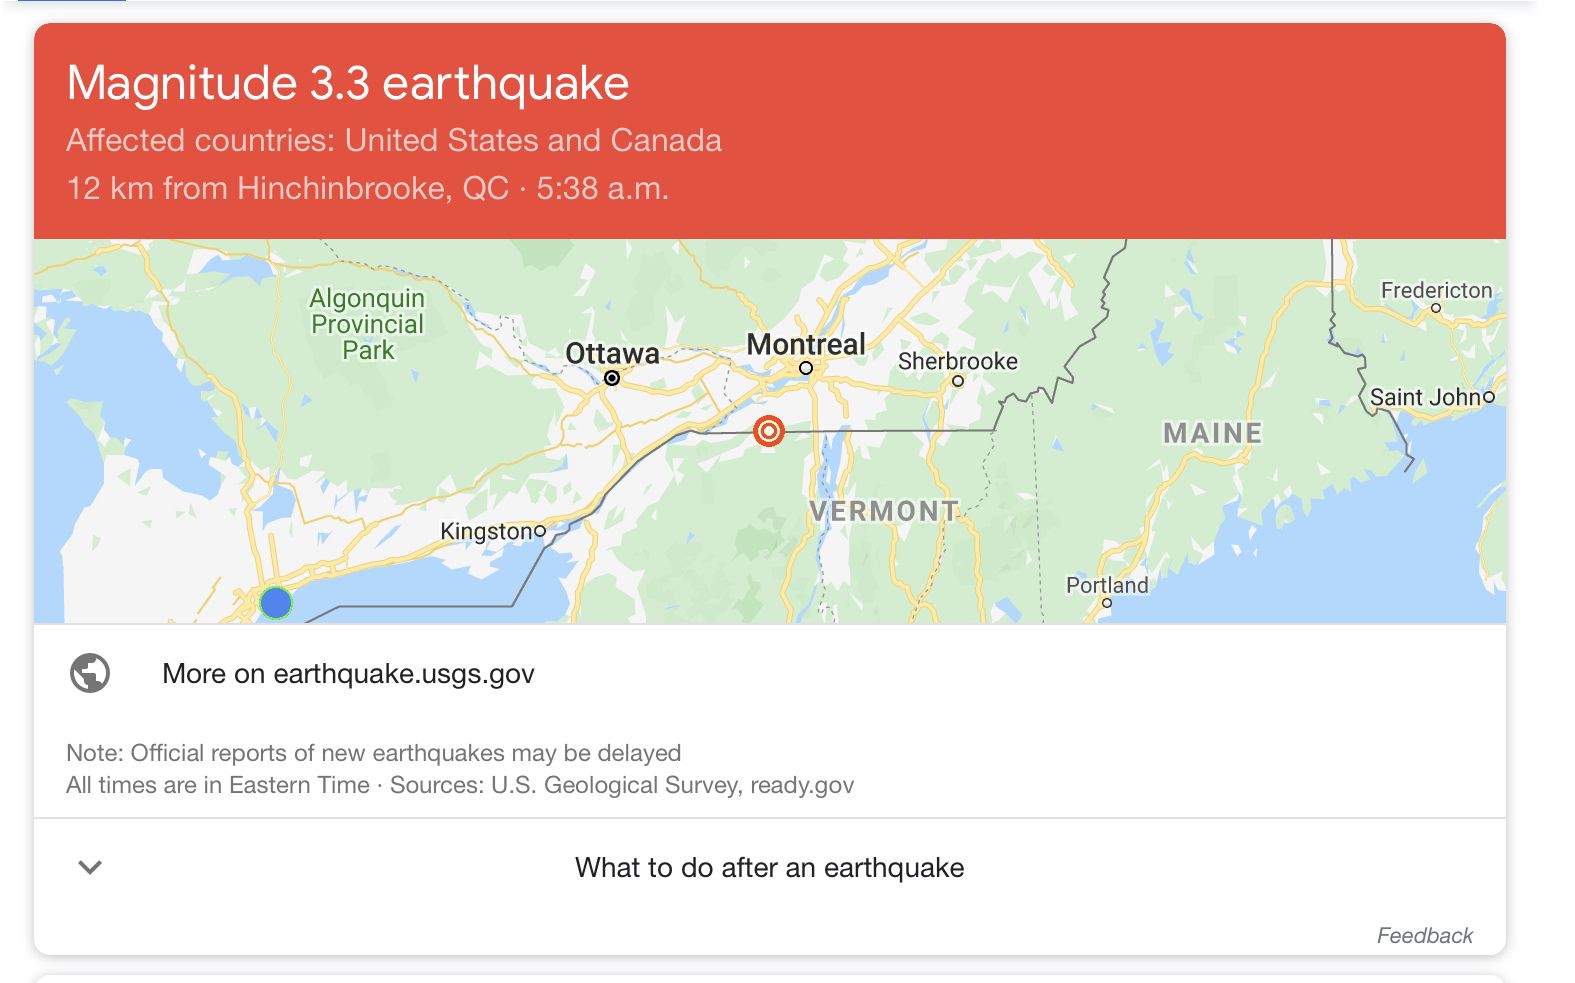The height and width of the screenshot is (983, 1575).
Task: Click the Fredericton city marker circle
Action: [x=1436, y=308]
